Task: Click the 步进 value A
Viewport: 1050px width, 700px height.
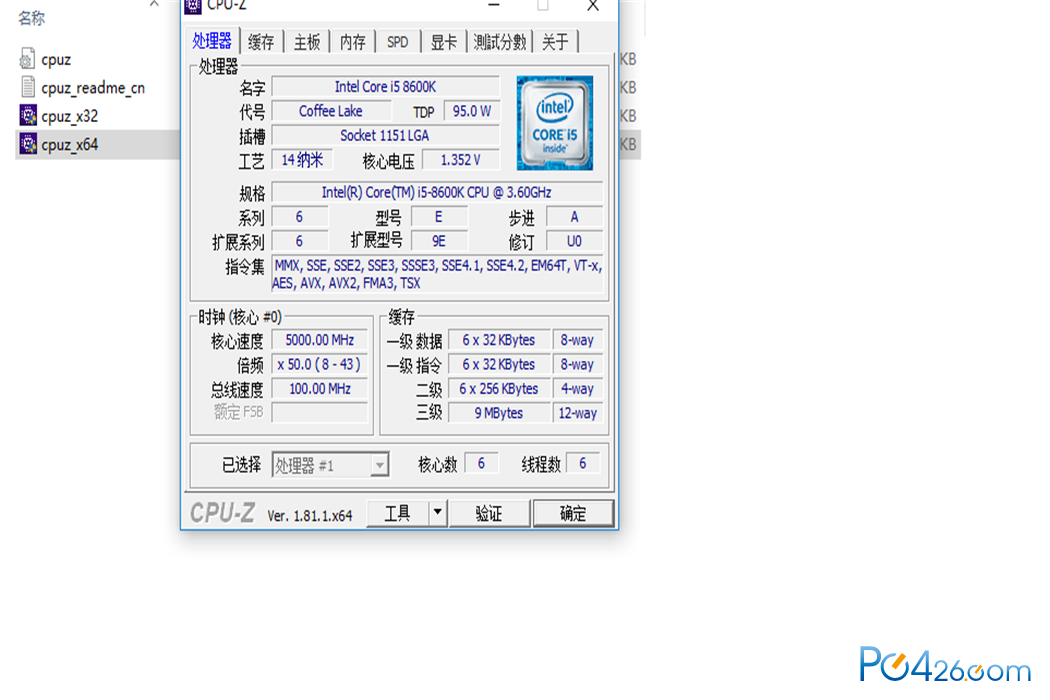Action: coord(575,217)
